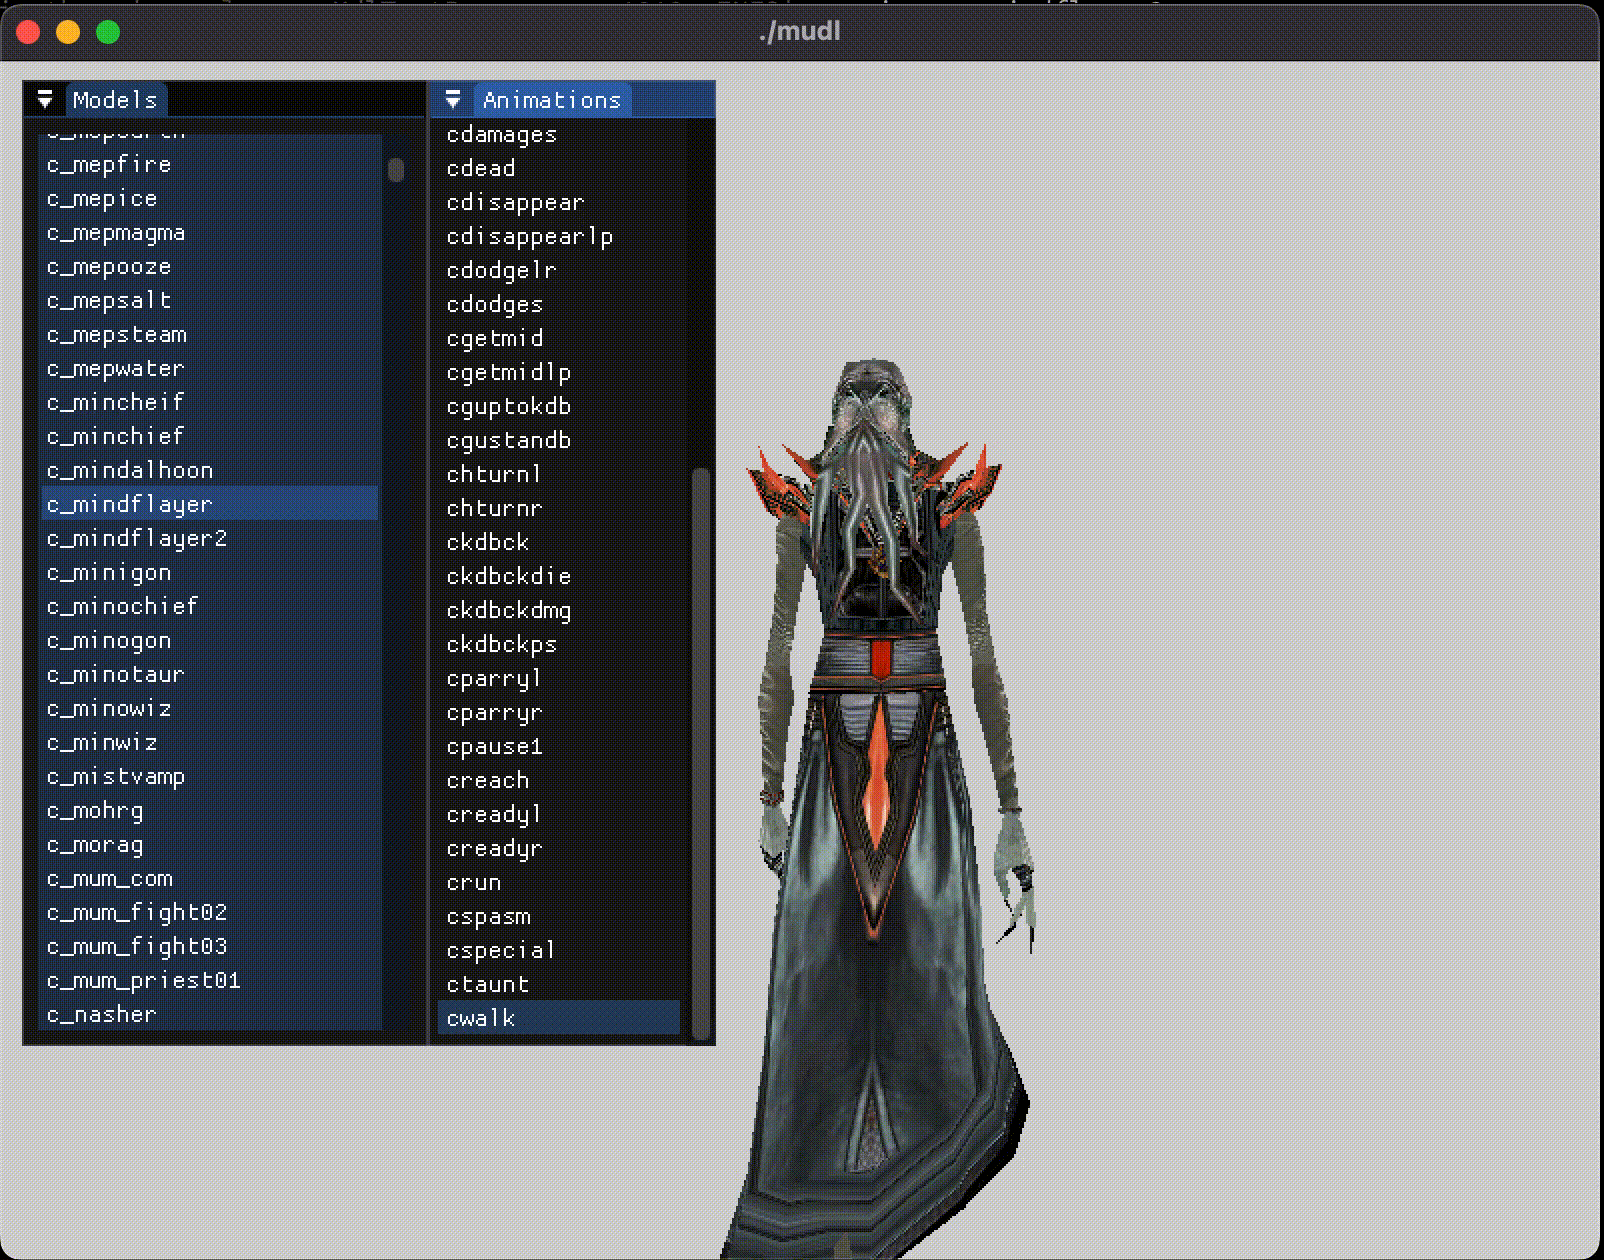This screenshot has height=1260, width=1604.
Task: Select the c_mum_priest01 model
Action: coord(210,980)
